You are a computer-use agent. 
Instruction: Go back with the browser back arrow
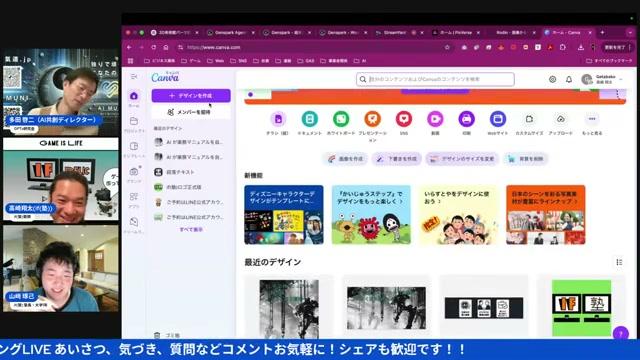(129, 47)
